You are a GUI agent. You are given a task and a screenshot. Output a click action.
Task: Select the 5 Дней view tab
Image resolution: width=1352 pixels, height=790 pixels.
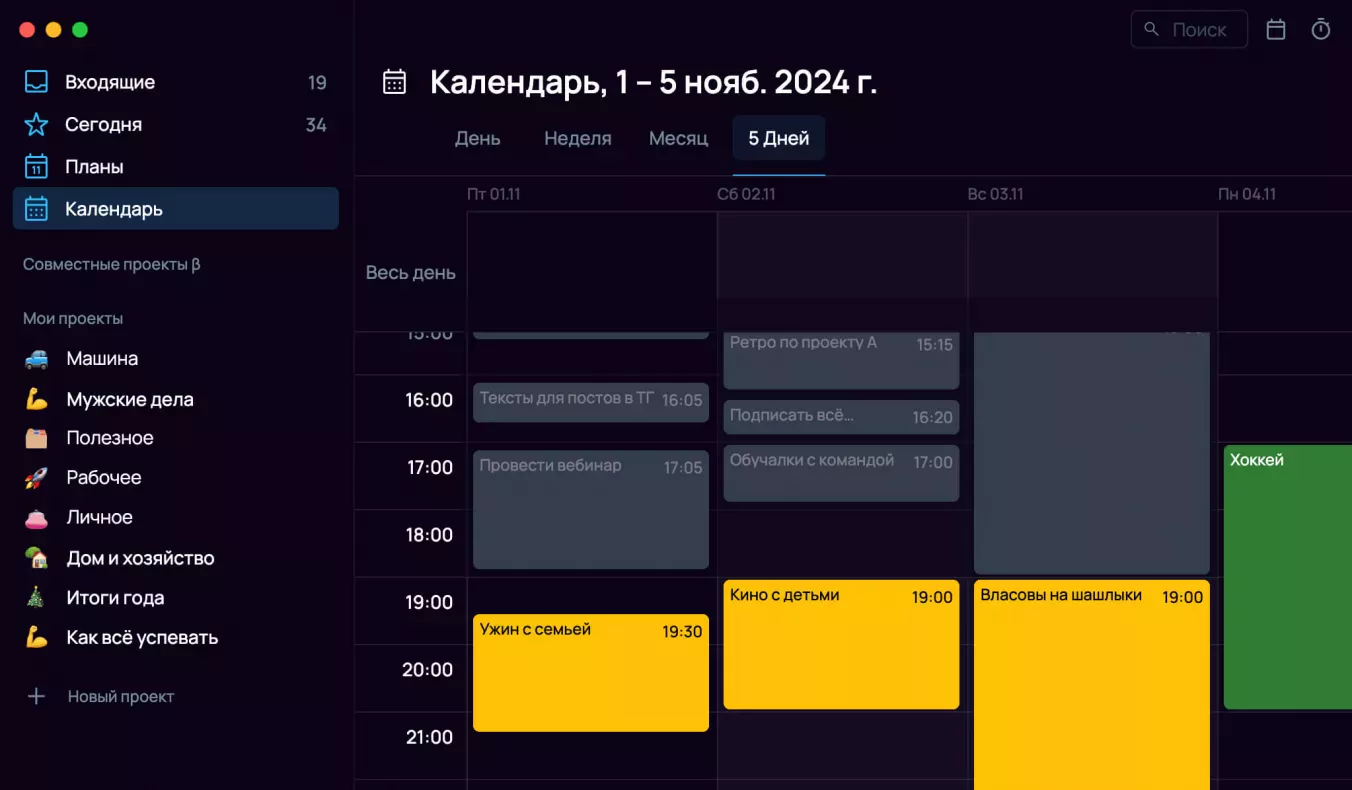[779, 138]
